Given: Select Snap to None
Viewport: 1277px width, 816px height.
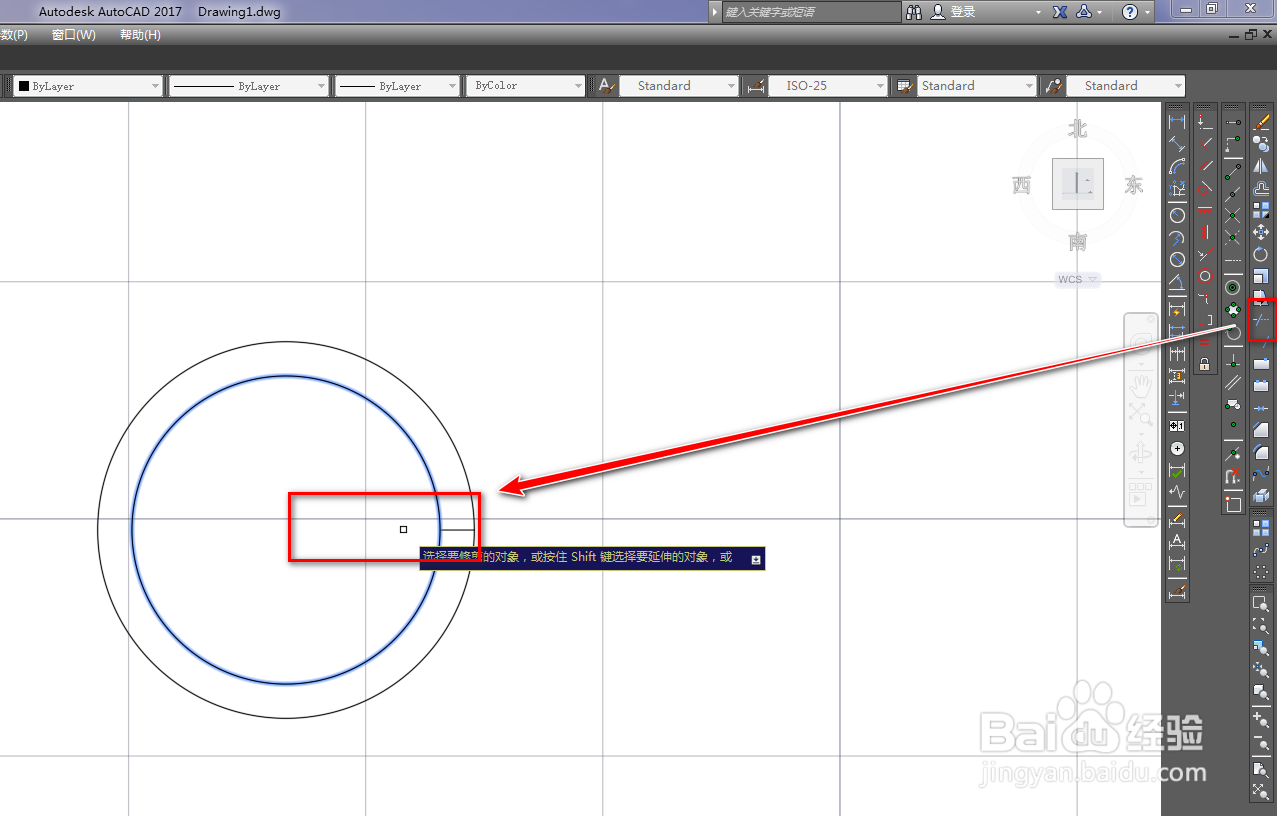Looking at the screenshot, I should coord(1233,475).
